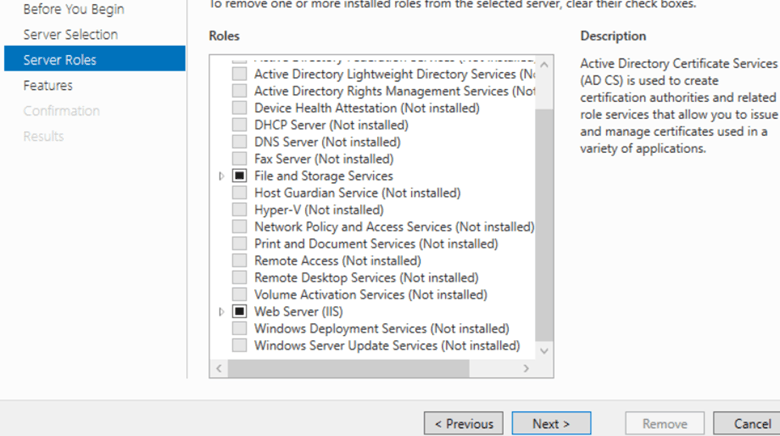Image resolution: width=780 pixels, height=436 pixels.
Task: Select the 'Print and Document Services' row
Action: coord(376,243)
